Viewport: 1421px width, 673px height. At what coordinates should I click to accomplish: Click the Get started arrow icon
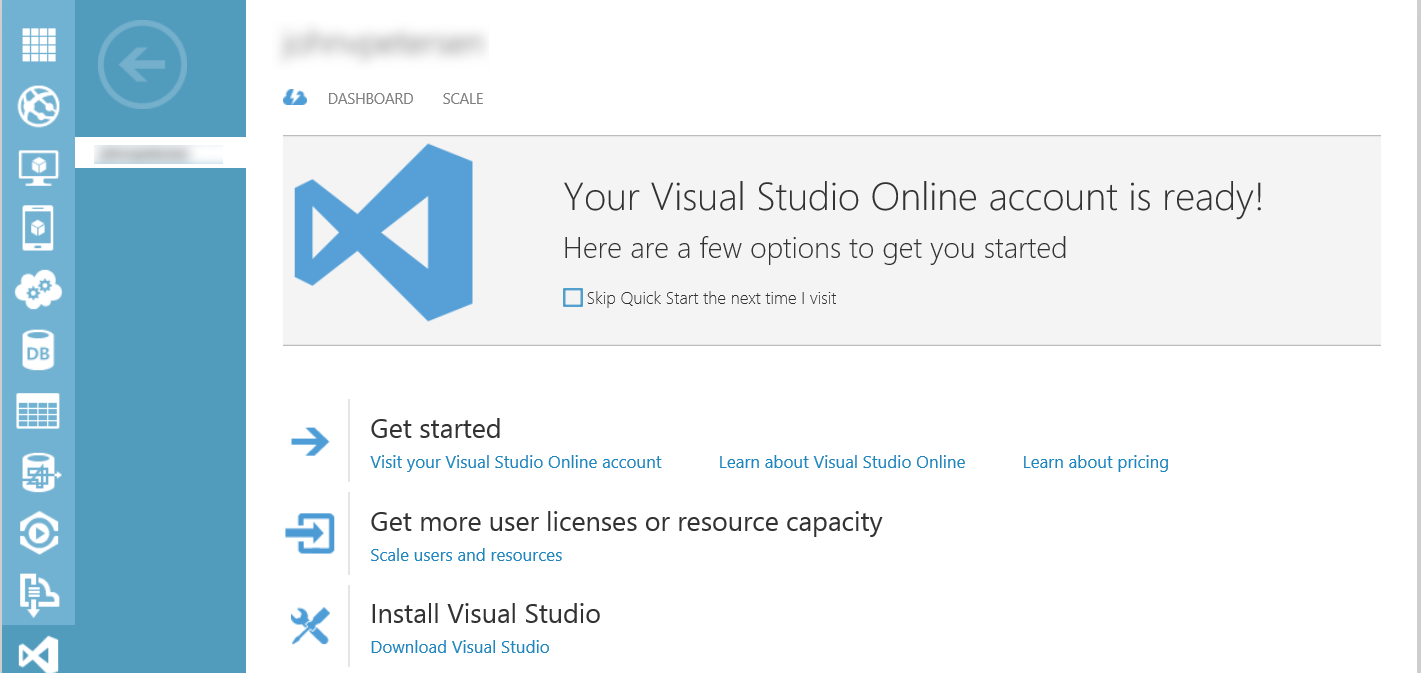click(310, 441)
